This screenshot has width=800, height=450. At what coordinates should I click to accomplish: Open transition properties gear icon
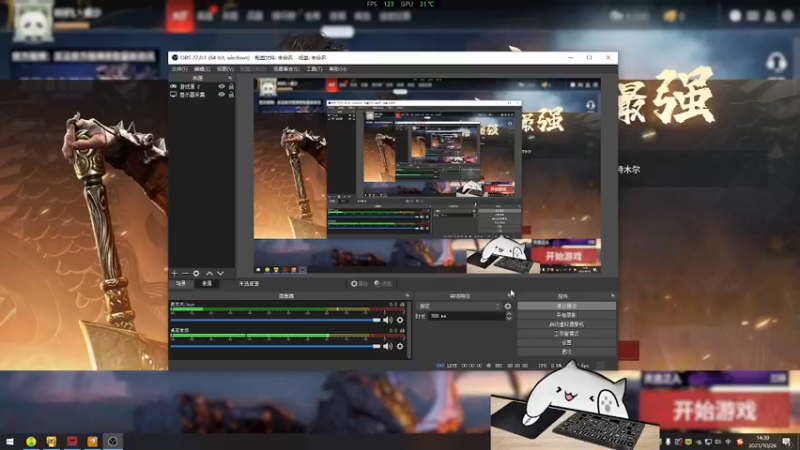[508, 306]
